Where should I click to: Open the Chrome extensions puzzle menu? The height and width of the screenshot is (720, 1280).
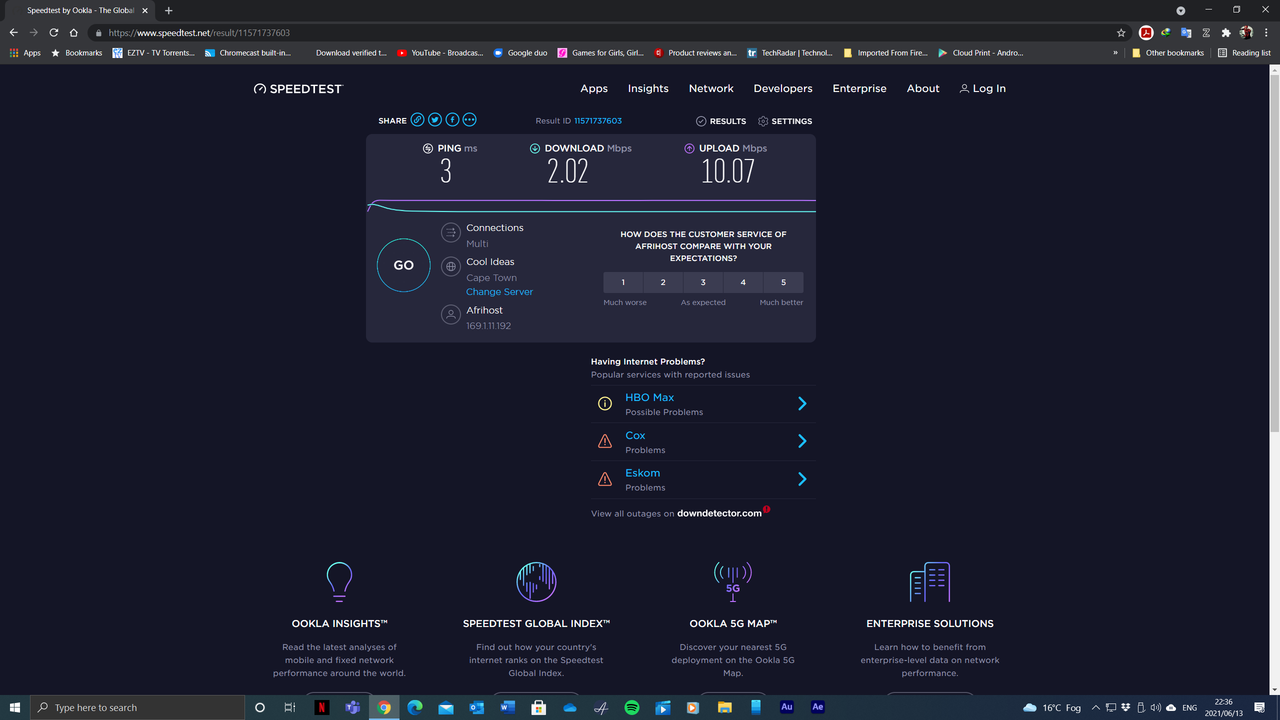(1226, 33)
